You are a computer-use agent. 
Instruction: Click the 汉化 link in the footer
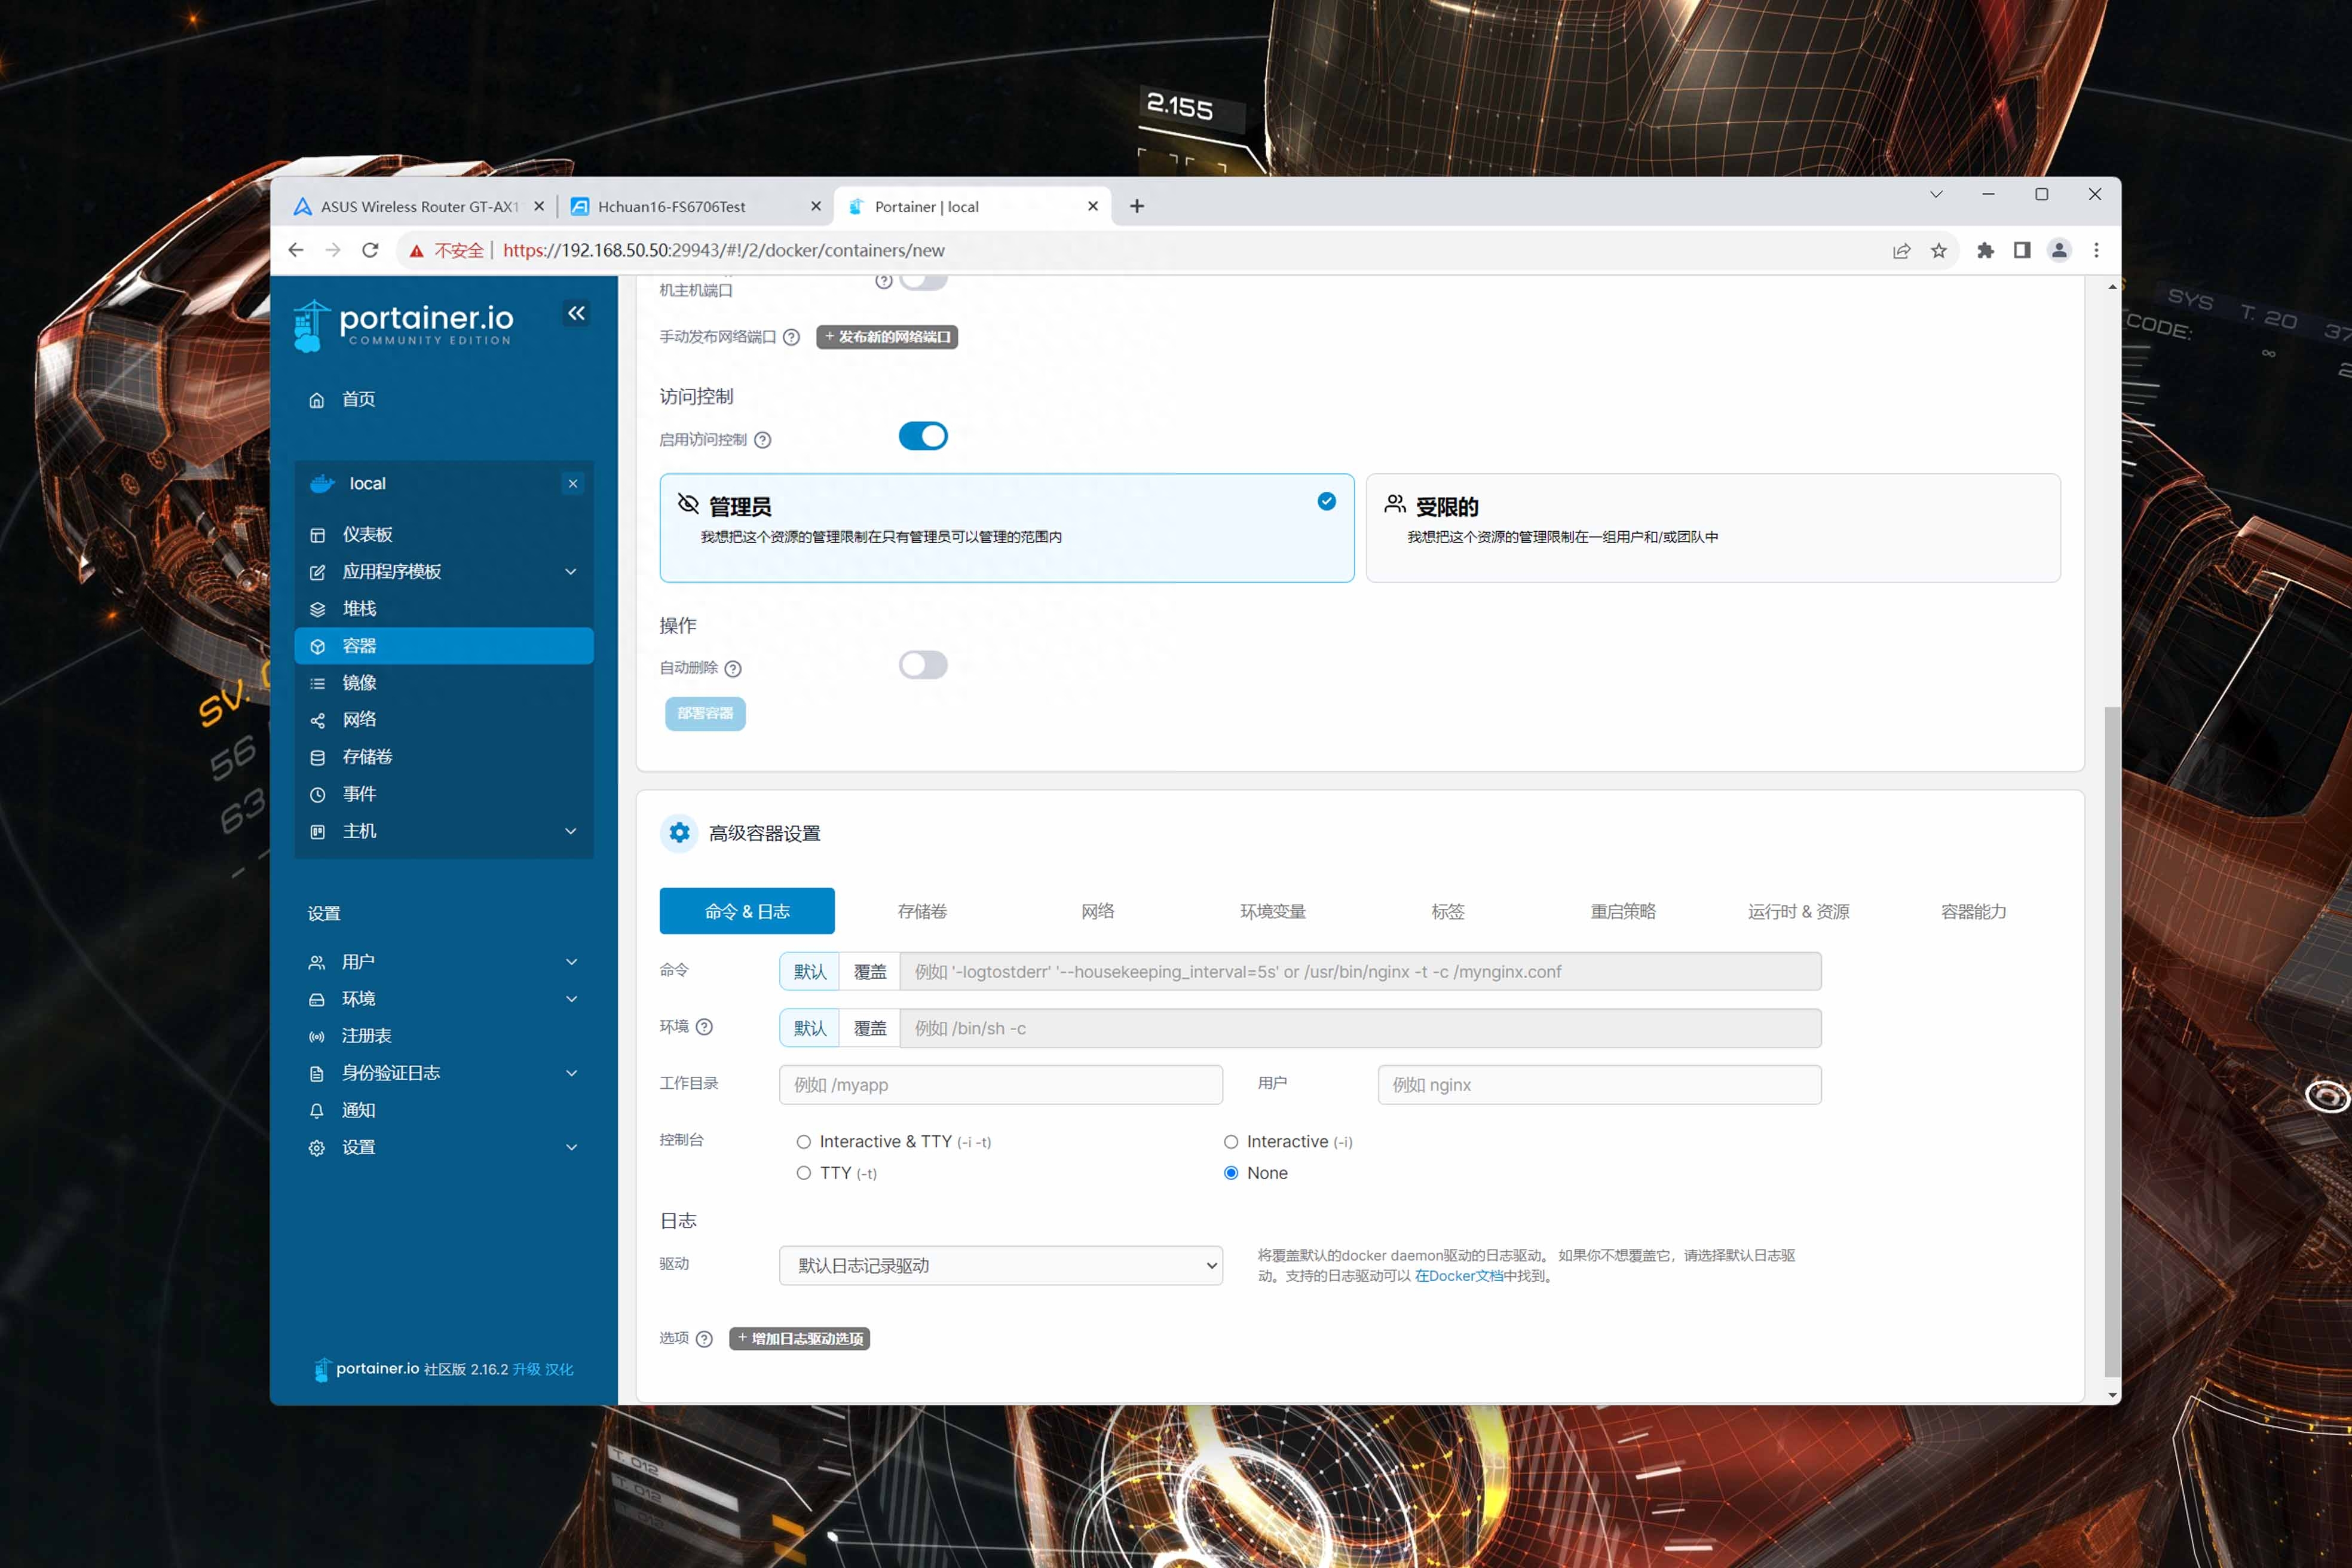click(559, 1369)
